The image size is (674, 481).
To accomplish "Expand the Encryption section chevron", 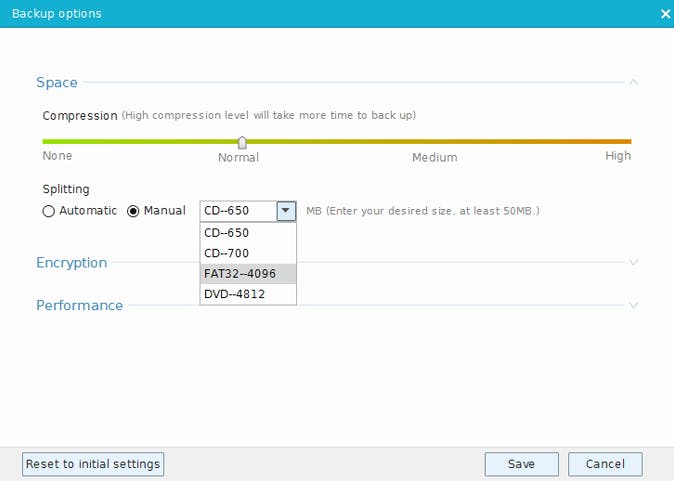I will (633, 262).
